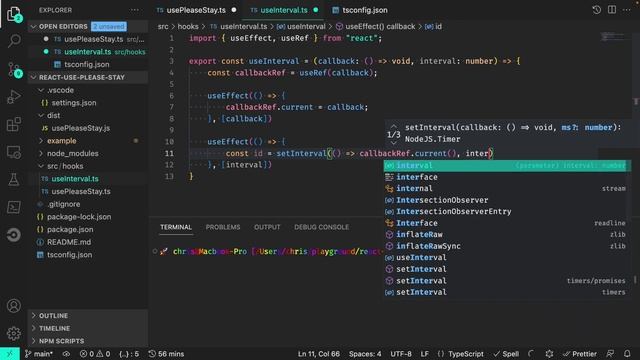Image resolution: width=640 pixels, height=360 pixels.
Task: Click the Prettier status item
Action: click(x=580, y=354)
